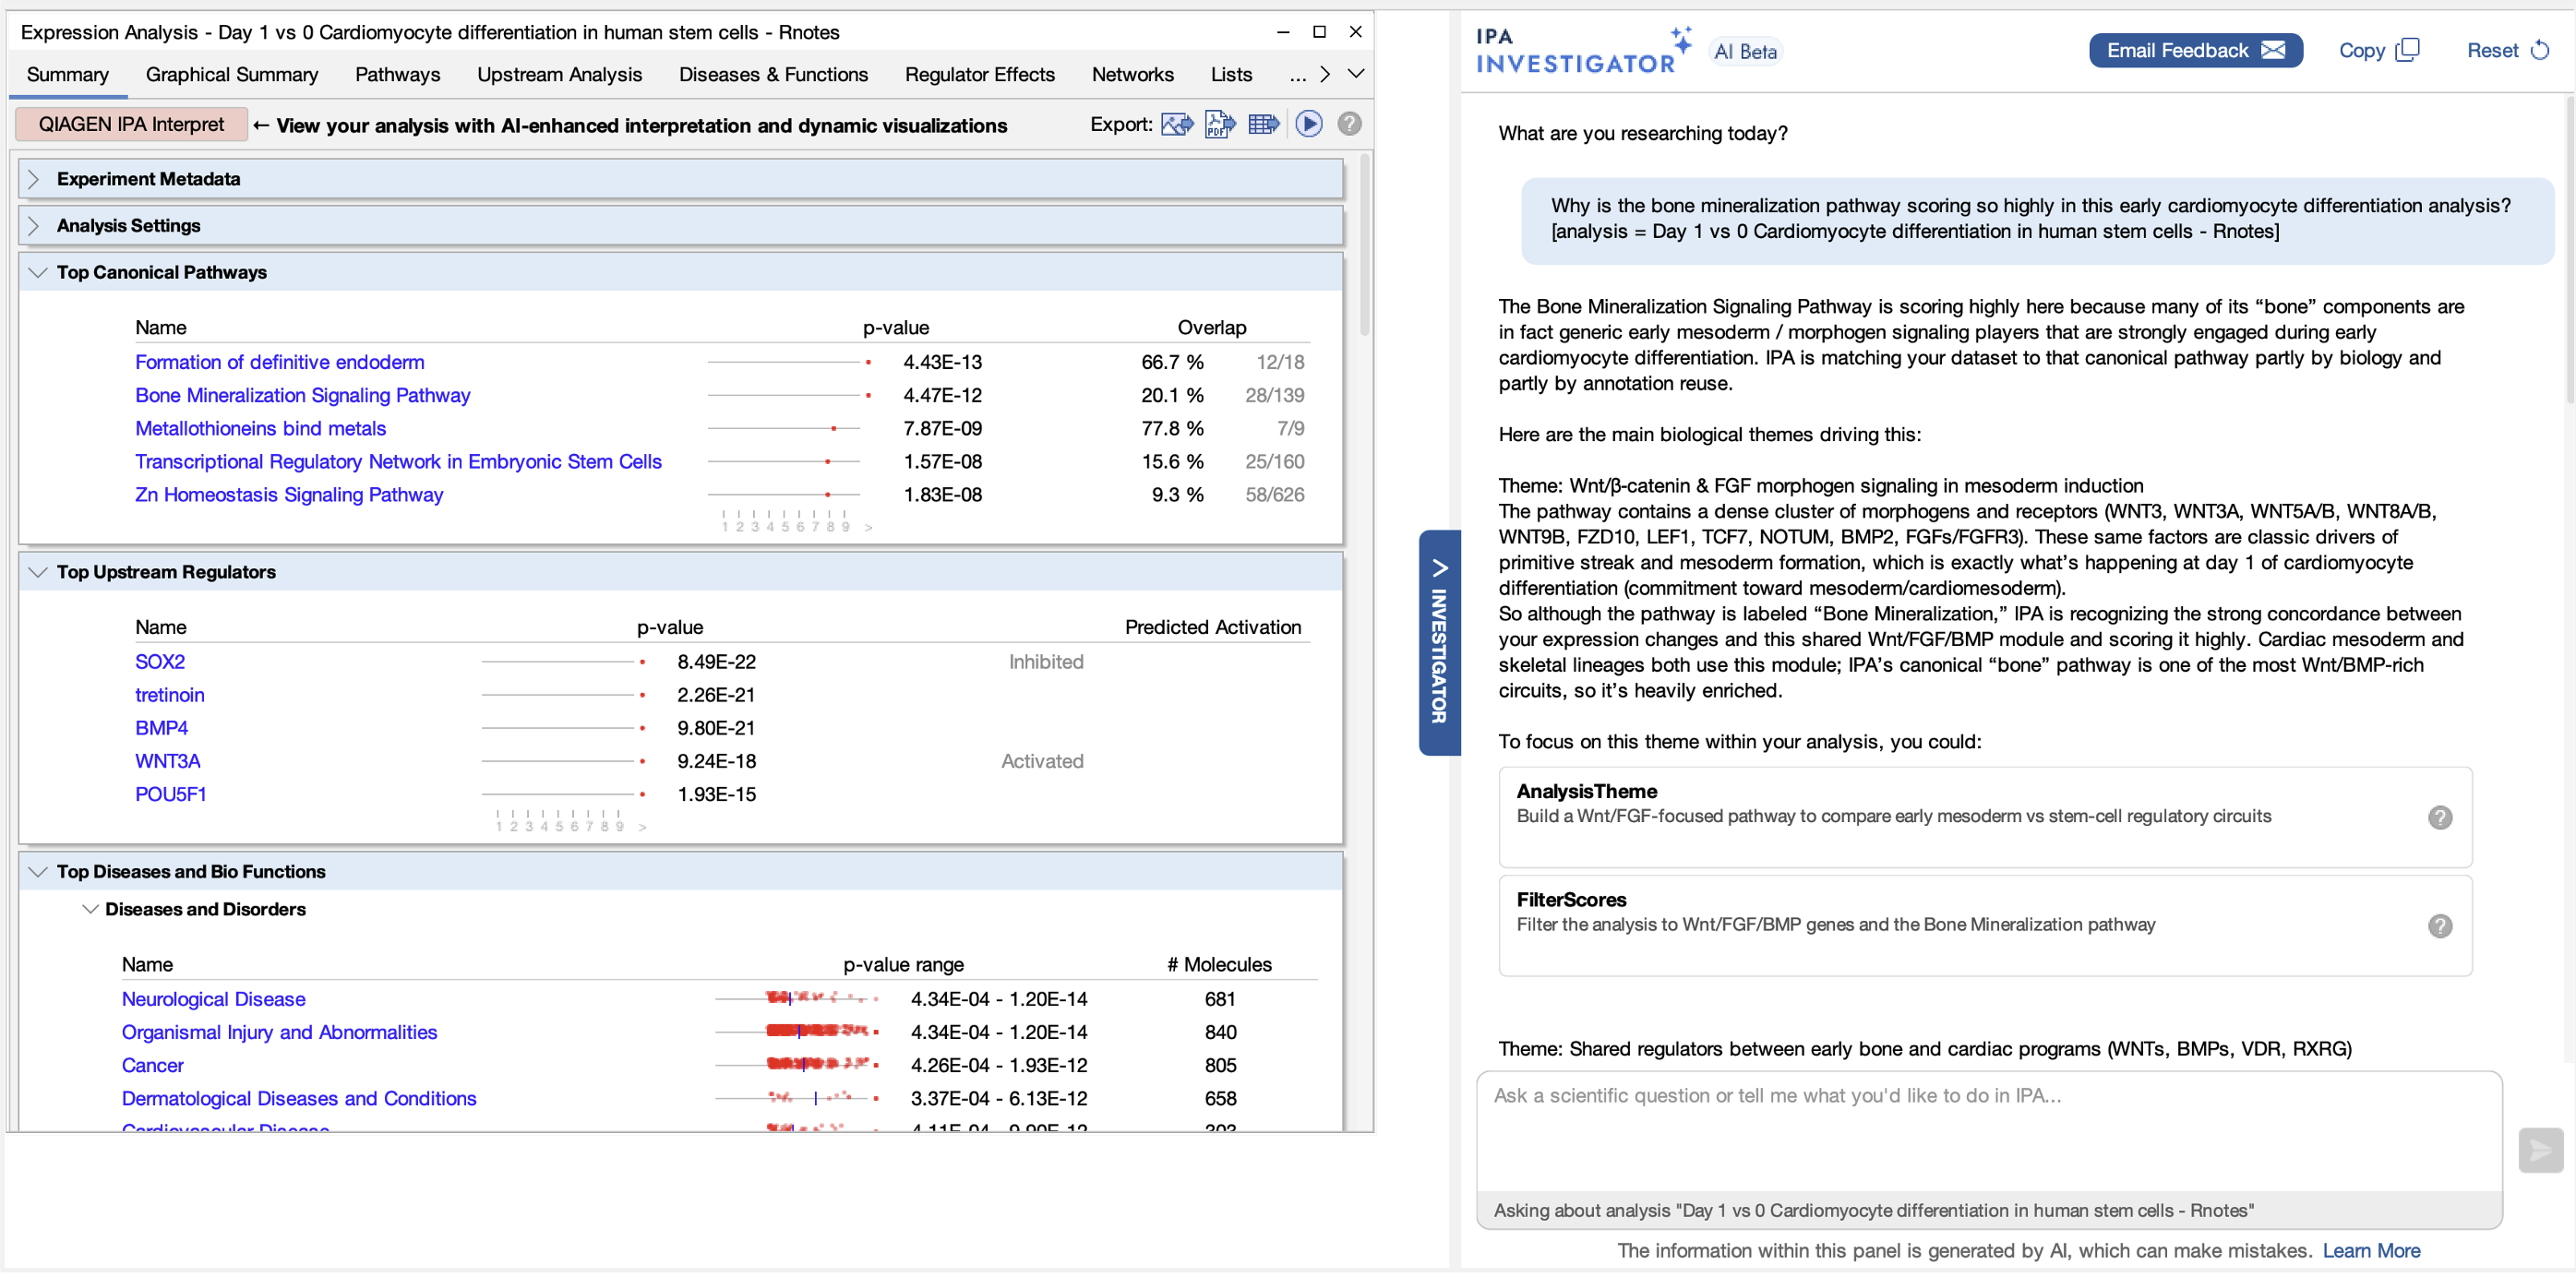Expand the Experiment Metadata section
Image resolution: width=2576 pixels, height=1277 pixels.
tap(34, 179)
